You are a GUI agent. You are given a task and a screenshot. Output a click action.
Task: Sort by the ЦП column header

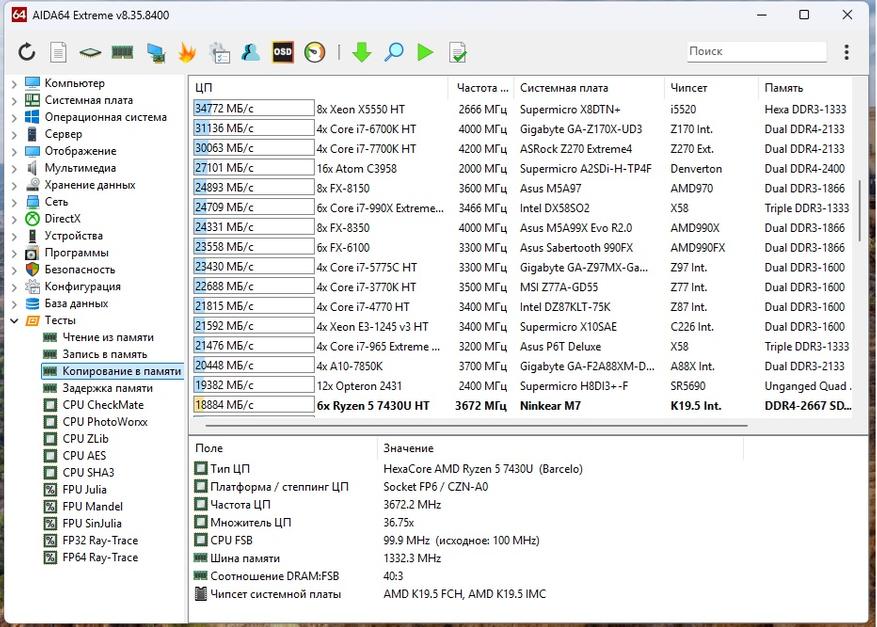click(x=319, y=88)
